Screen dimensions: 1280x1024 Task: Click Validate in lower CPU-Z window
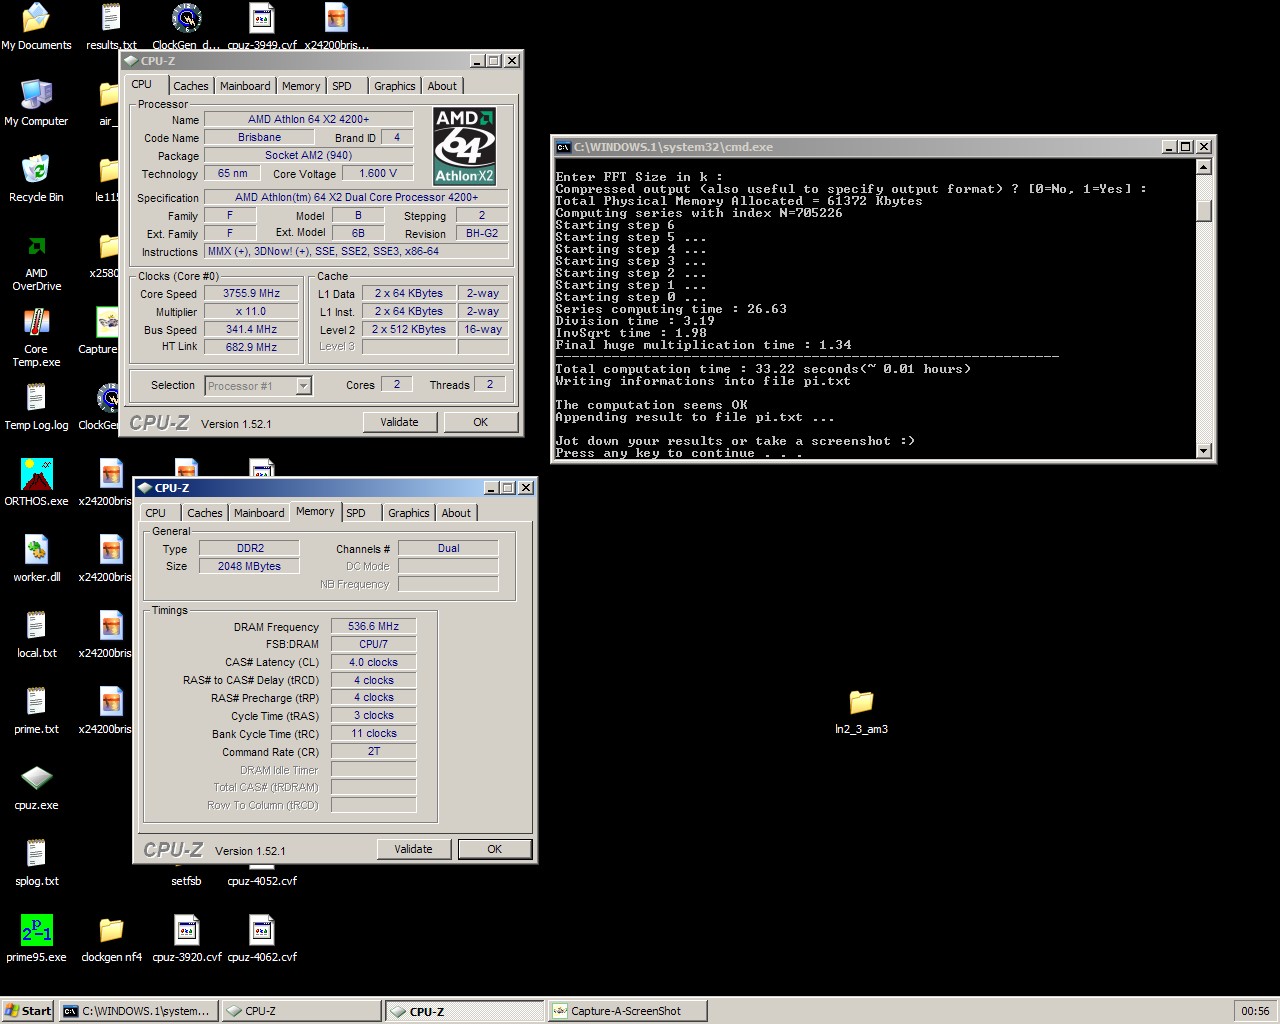coord(413,849)
